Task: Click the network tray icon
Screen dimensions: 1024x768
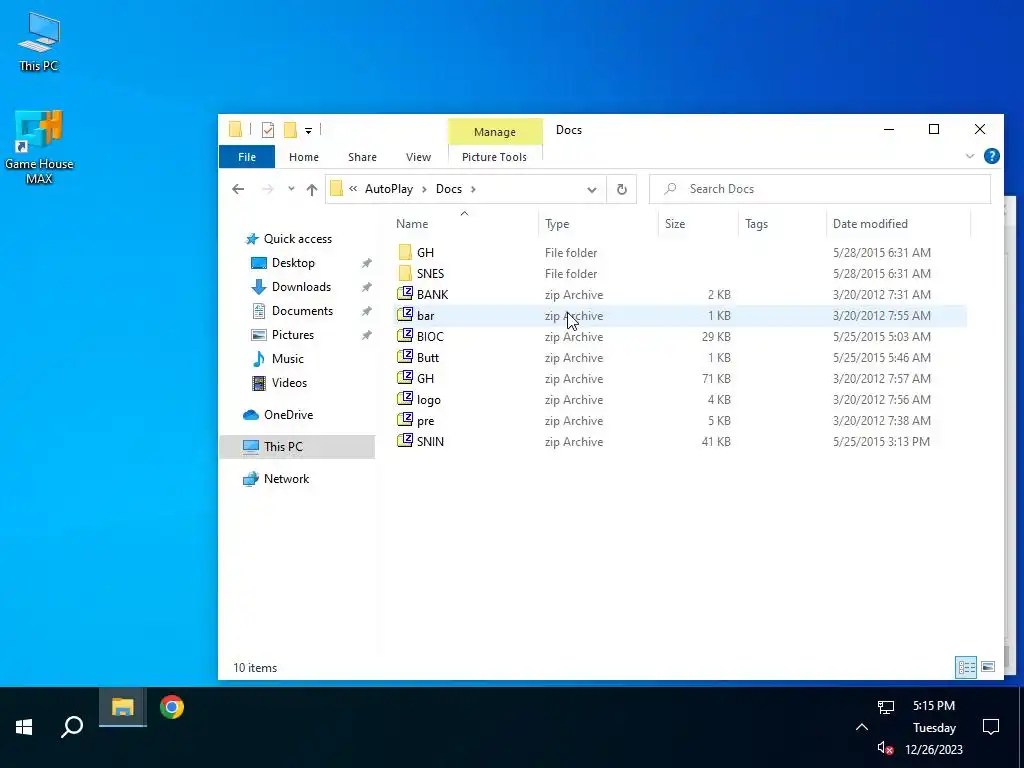Action: click(x=886, y=707)
